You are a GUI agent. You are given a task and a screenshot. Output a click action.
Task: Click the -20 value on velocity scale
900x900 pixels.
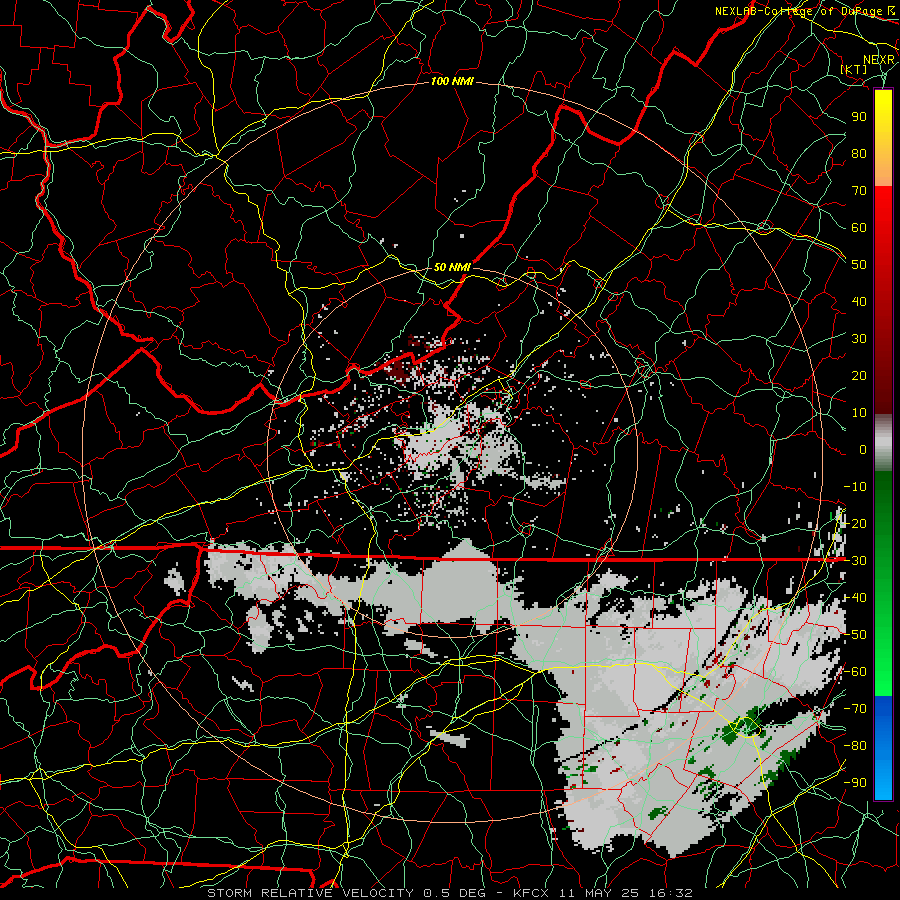tap(855, 523)
